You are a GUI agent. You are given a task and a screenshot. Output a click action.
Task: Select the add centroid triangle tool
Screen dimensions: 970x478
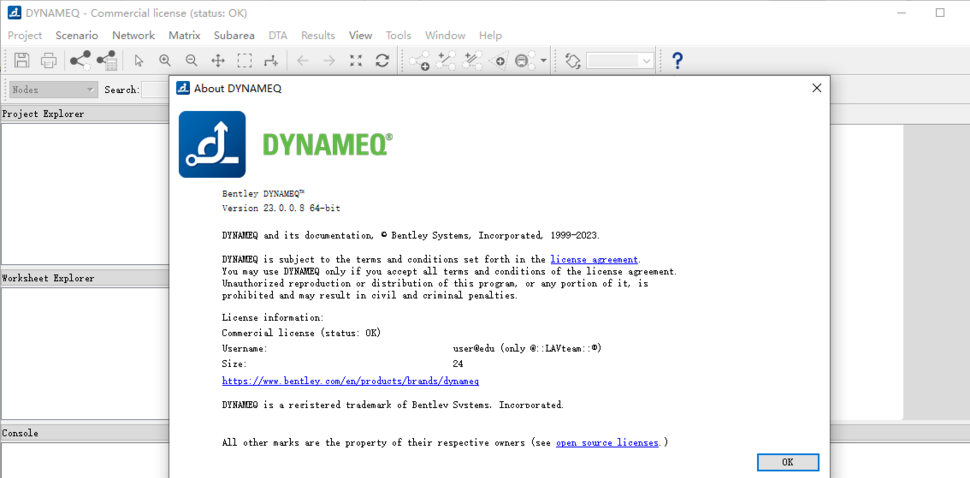(498, 61)
